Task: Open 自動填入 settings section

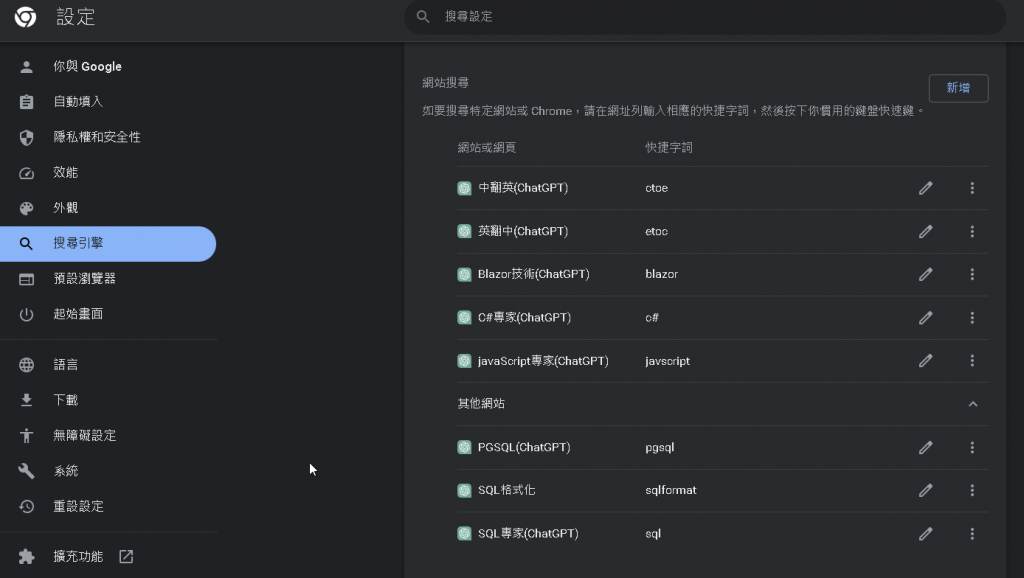Action: click(x=108, y=101)
